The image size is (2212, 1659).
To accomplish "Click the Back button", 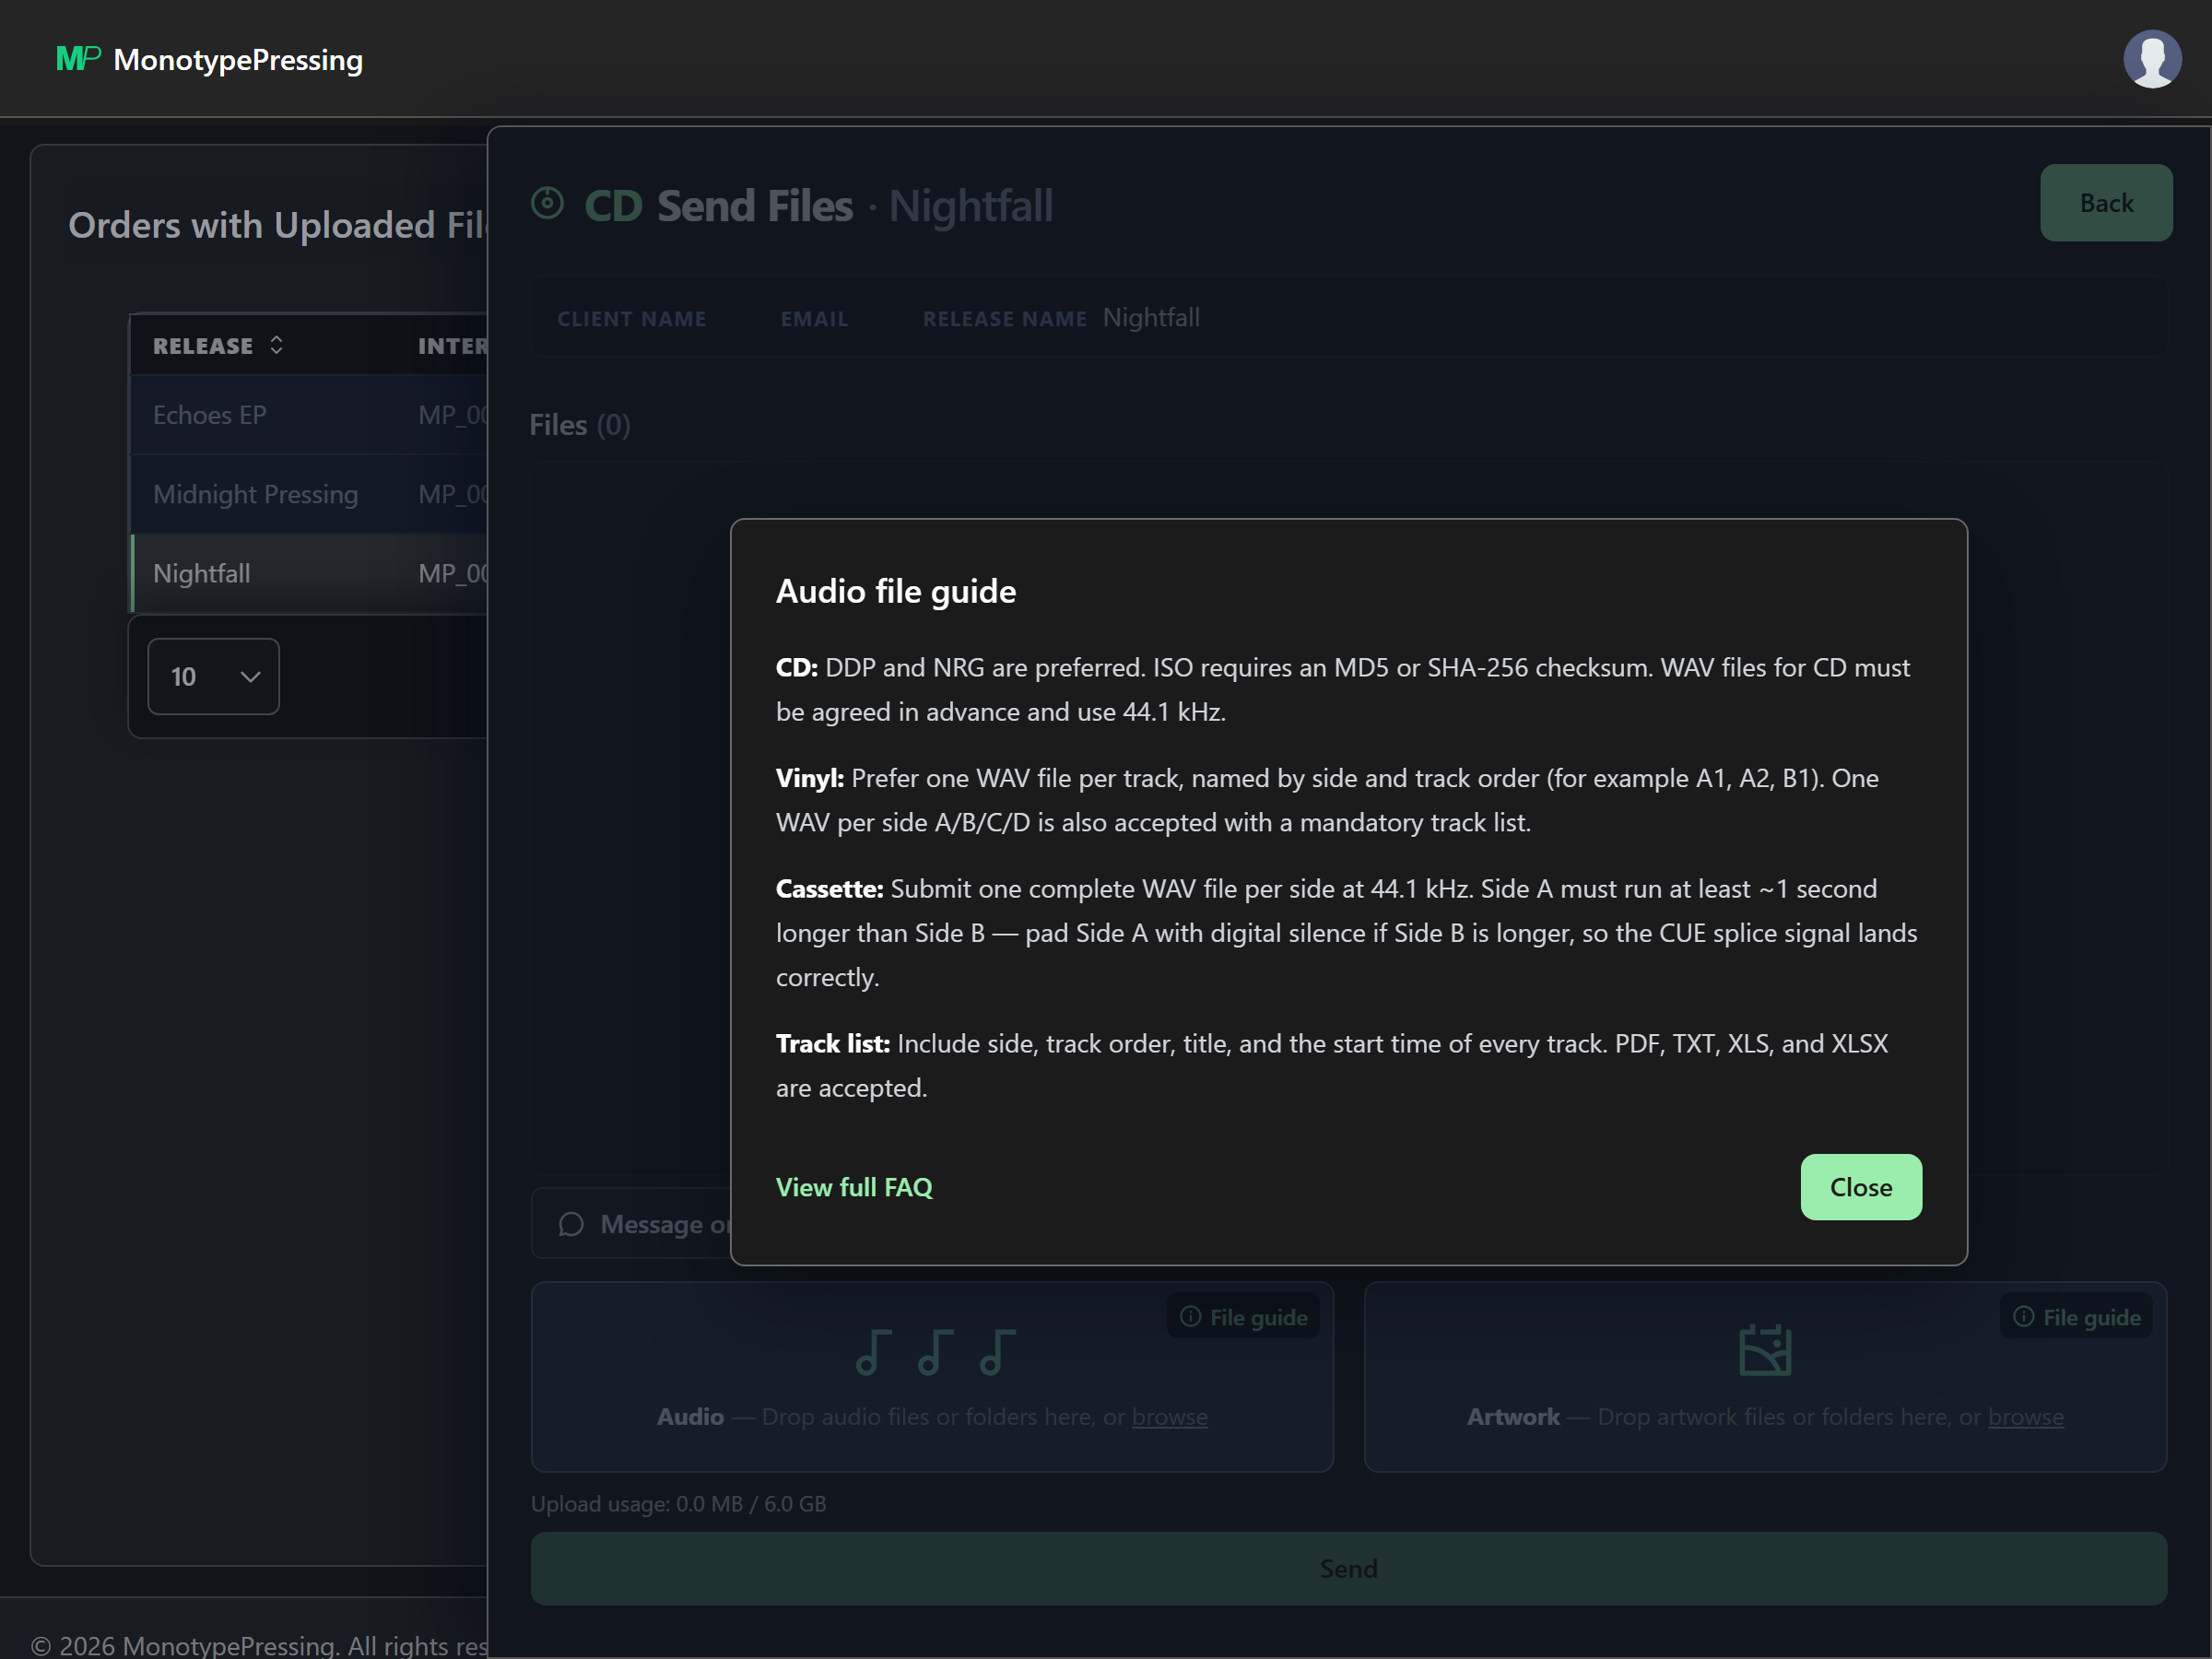I will (x=2106, y=203).
